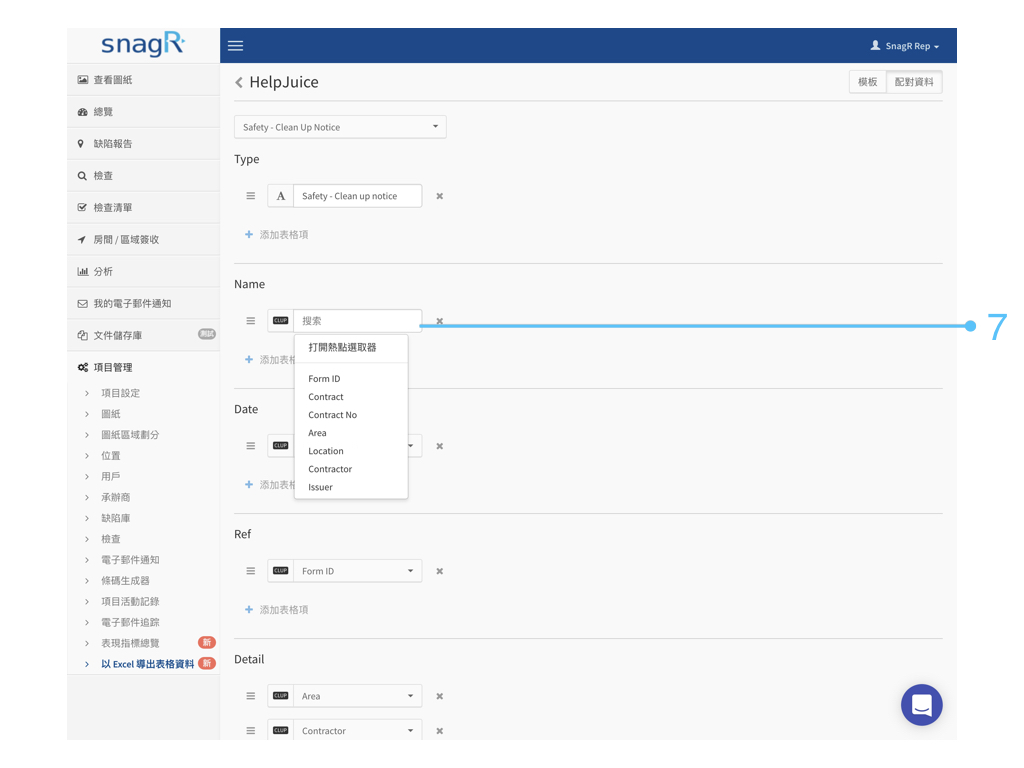The width and height of the screenshot is (1024, 768).
Task: Focus the 搜索 search field
Action: [x=358, y=321]
